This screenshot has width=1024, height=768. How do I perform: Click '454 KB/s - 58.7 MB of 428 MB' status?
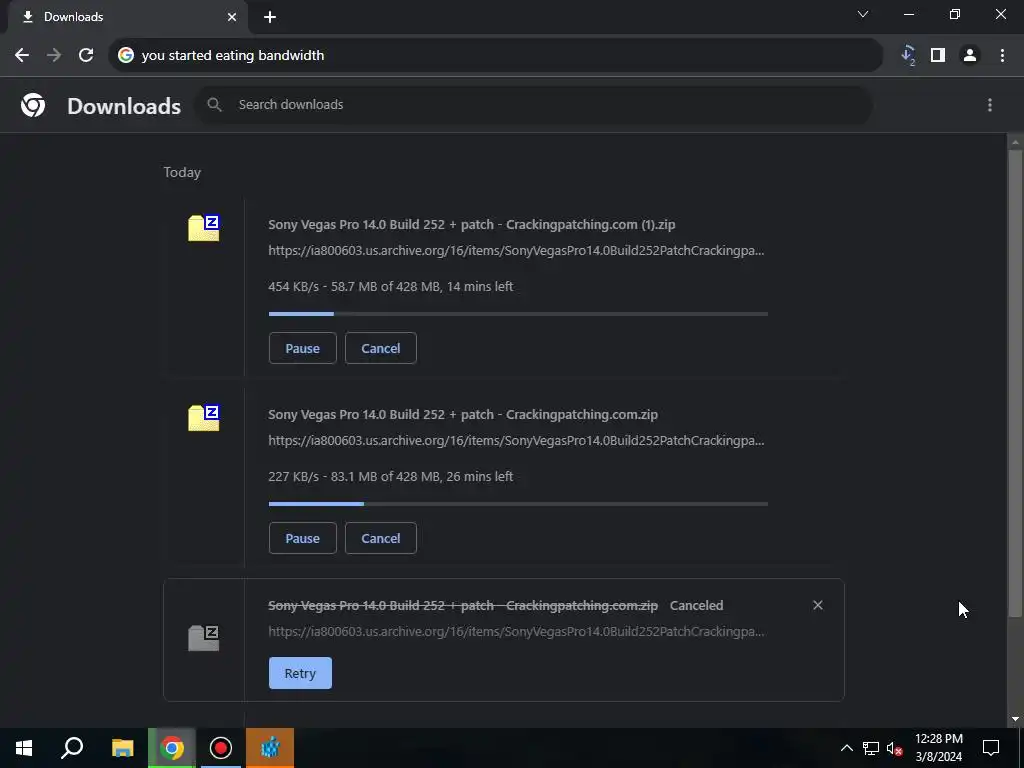coord(391,287)
